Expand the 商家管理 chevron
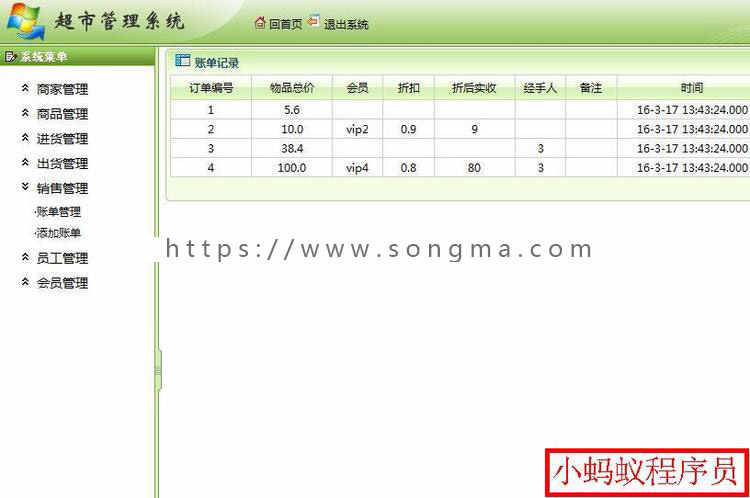The height and width of the screenshot is (498, 750). coord(25,88)
